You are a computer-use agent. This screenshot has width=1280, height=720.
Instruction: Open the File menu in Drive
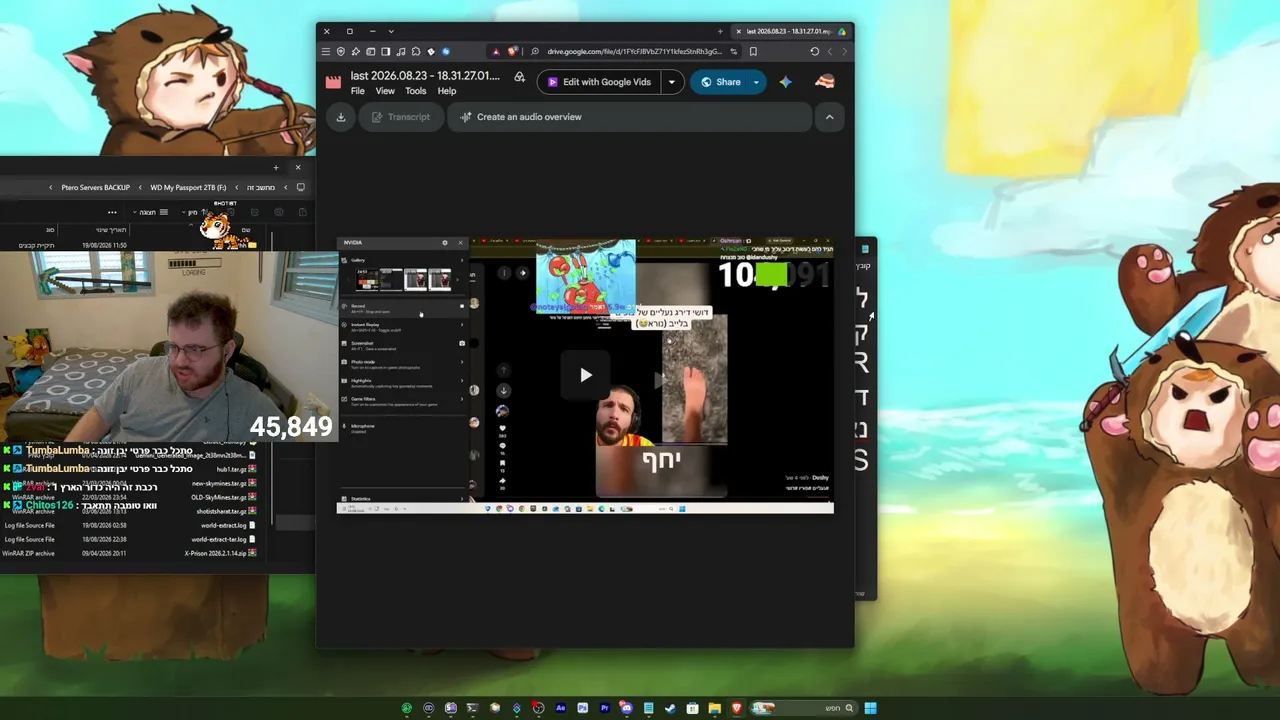pyautogui.click(x=358, y=91)
